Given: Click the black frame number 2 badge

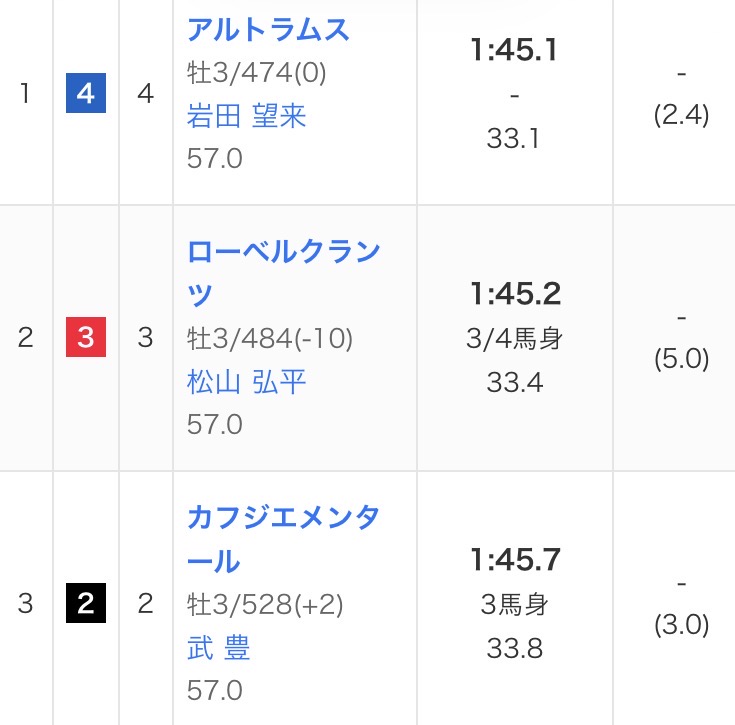Looking at the screenshot, I should (x=86, y=604).
